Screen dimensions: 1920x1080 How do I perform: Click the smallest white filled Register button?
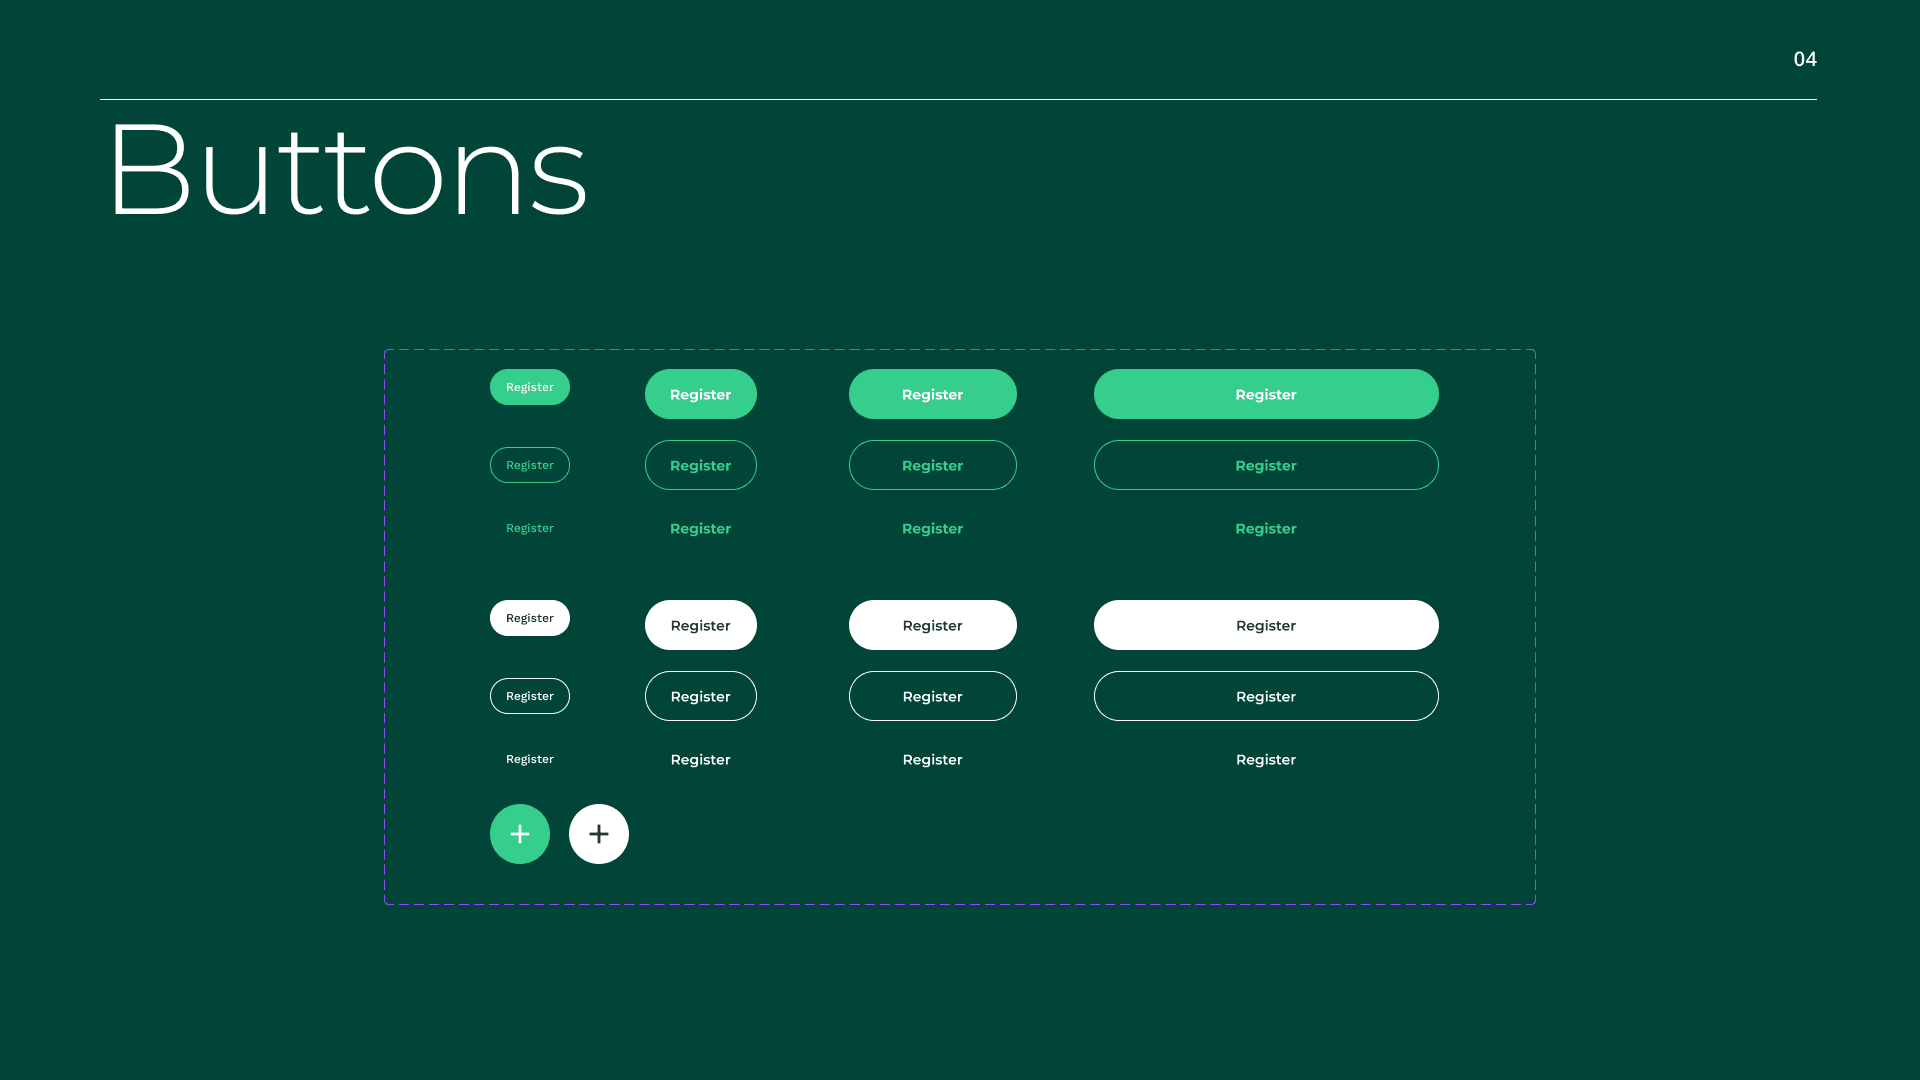[x=530, y=618]
